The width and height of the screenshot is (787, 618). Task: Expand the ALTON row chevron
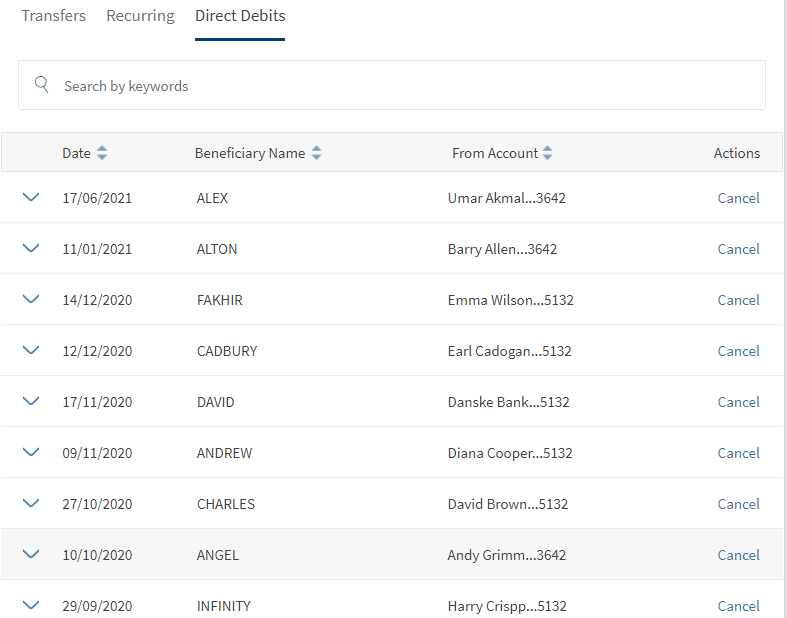31,249
